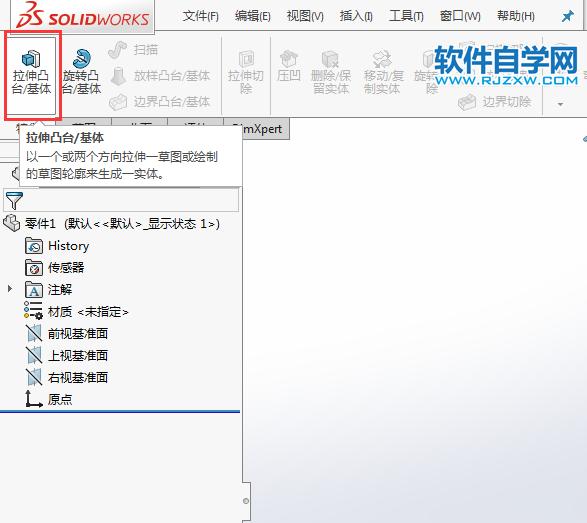The image size is (587, 523).
Task: Click the 零件1 part icon in the tree
Action: pyautogui.click(x=12, y=224)
